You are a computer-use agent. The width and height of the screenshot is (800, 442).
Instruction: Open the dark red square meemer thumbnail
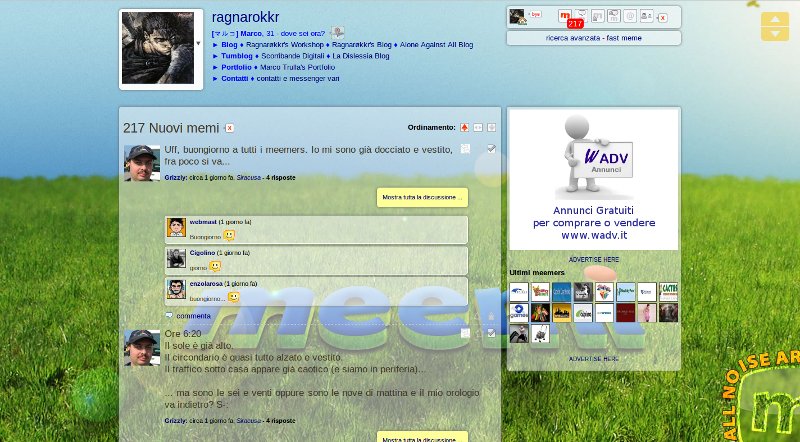[x=626, y=313]
